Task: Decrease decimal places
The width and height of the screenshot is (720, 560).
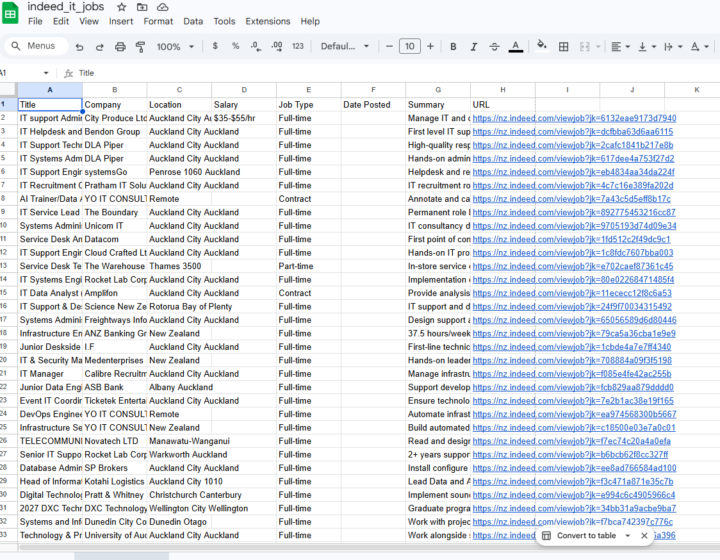Action: (256, 46)
